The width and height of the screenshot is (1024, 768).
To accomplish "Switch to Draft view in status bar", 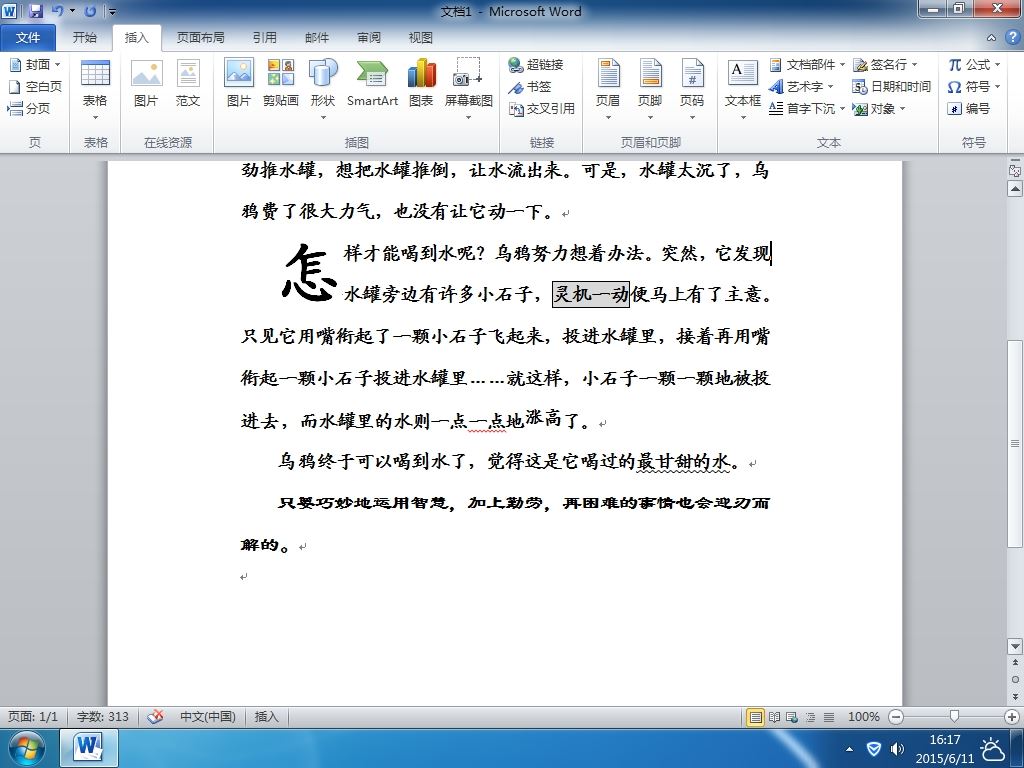I will 829,717.
